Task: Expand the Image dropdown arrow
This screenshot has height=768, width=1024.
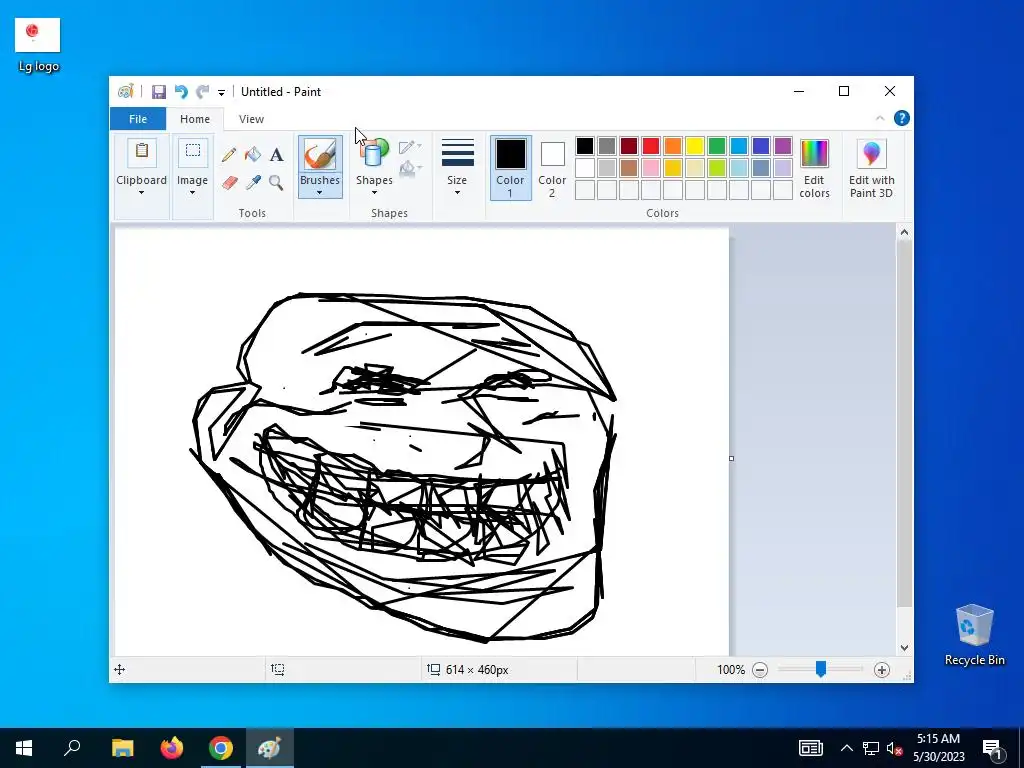Action: pyautogui.click(x=193, y=193)
